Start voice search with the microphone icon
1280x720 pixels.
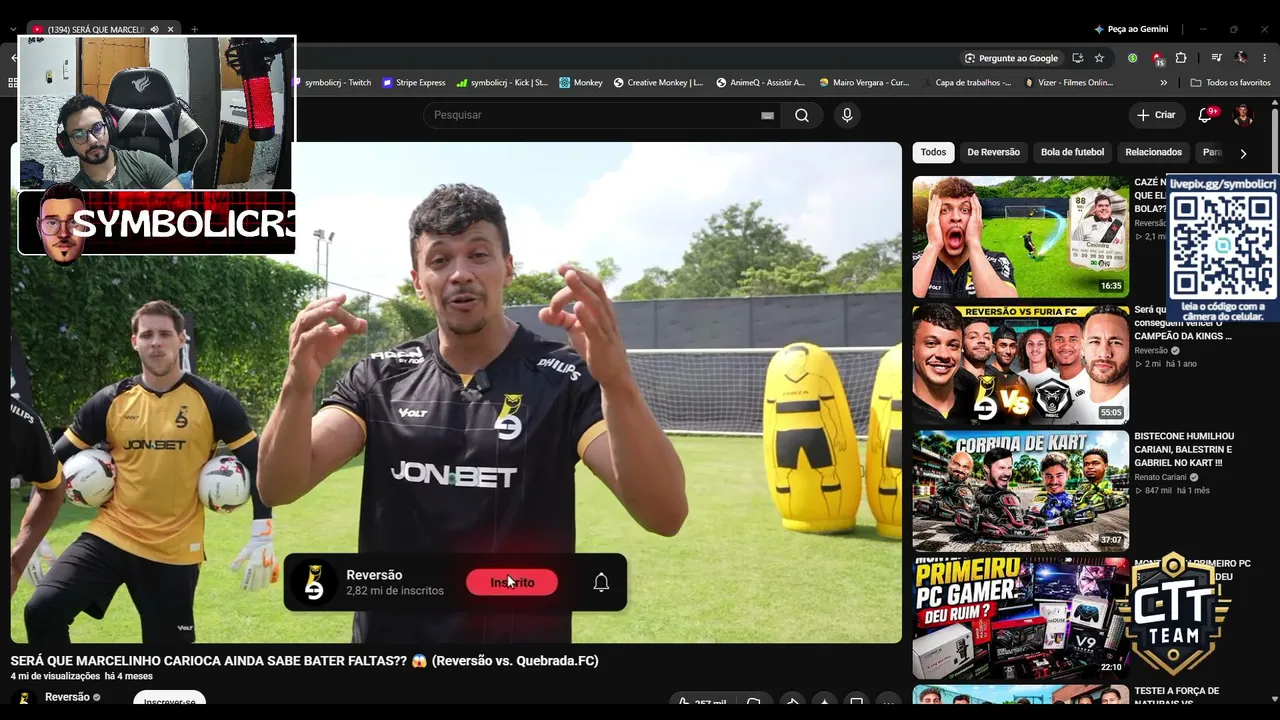click(x=847, y=115)
